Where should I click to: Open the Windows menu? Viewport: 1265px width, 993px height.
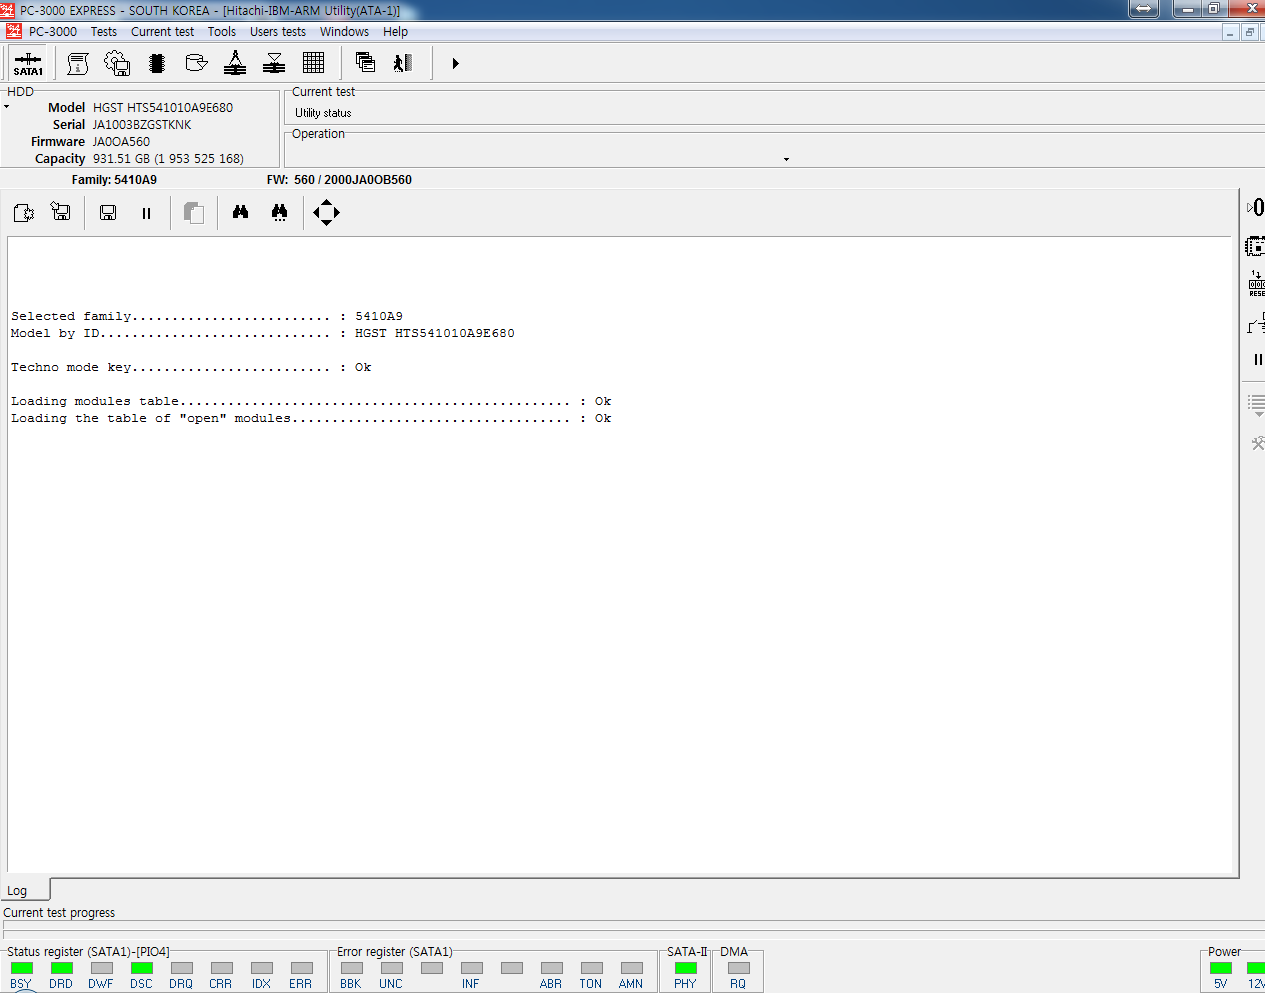pos(344,32)
